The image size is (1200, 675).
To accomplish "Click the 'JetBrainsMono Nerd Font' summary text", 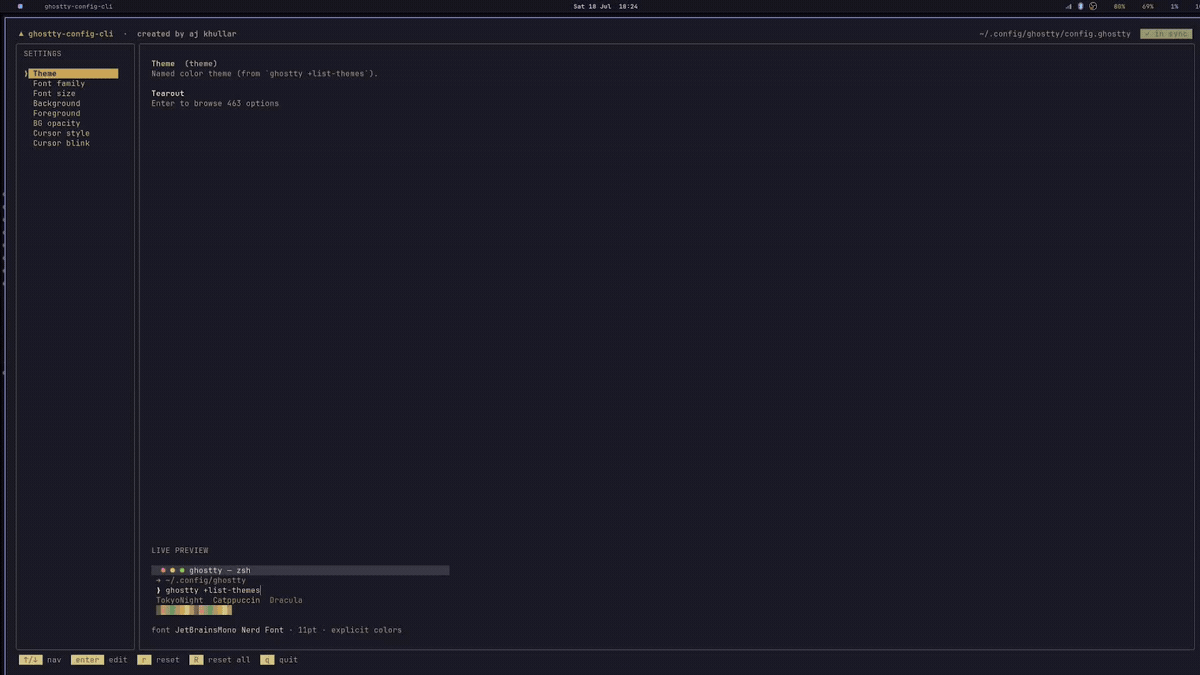I will (x=229, y=630).
